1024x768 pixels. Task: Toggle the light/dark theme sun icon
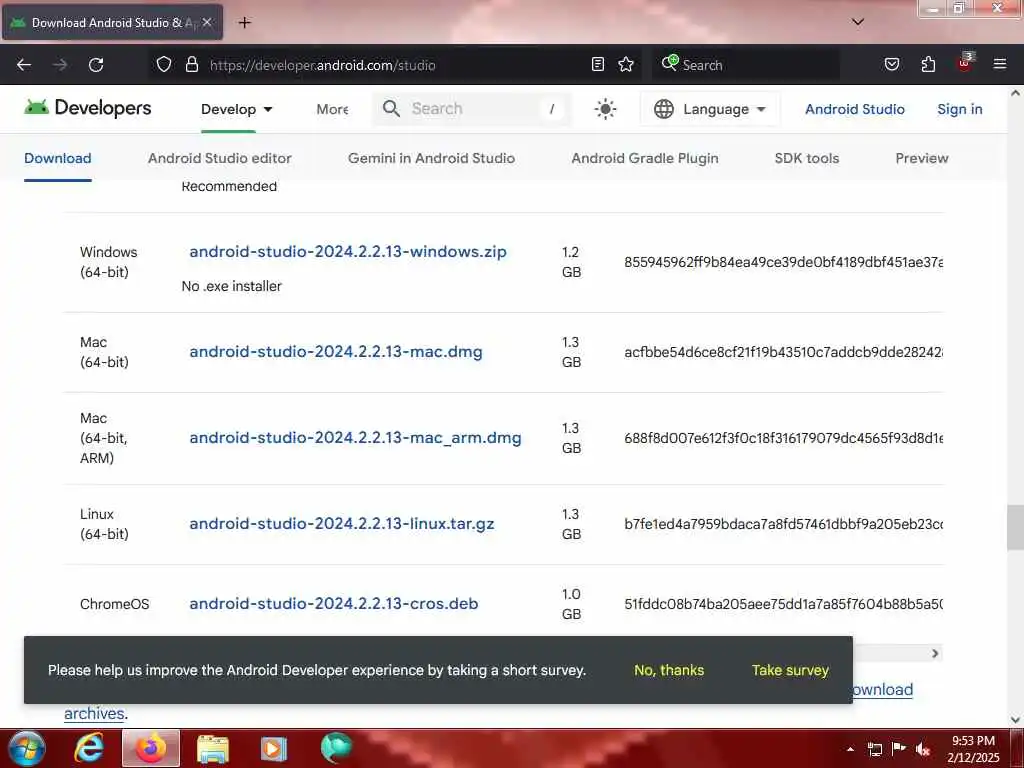coord(605,109)
